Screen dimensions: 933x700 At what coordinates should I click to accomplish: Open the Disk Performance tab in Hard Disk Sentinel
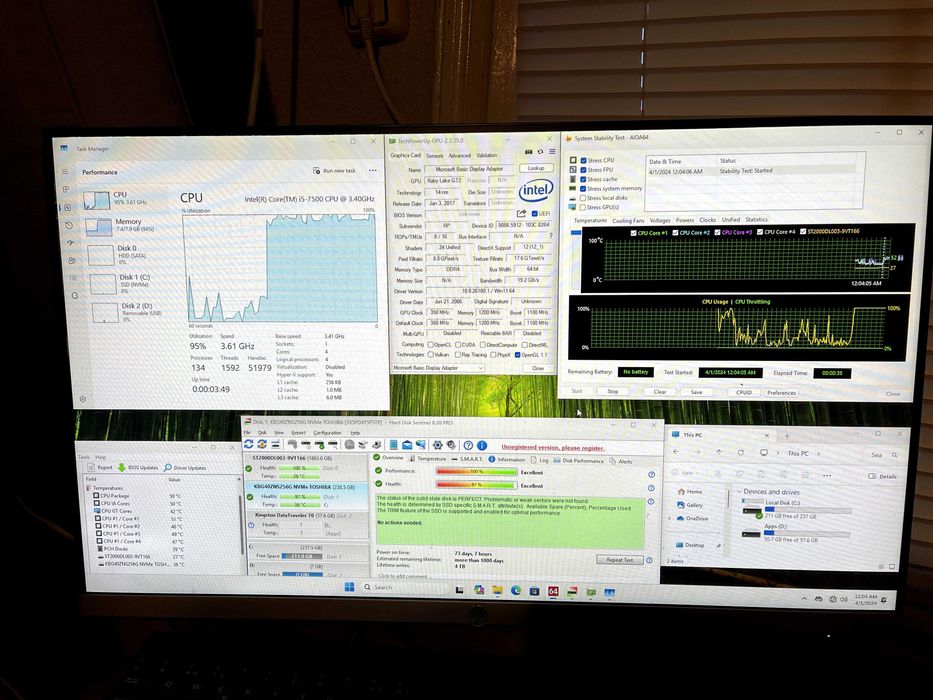[577, 461]
